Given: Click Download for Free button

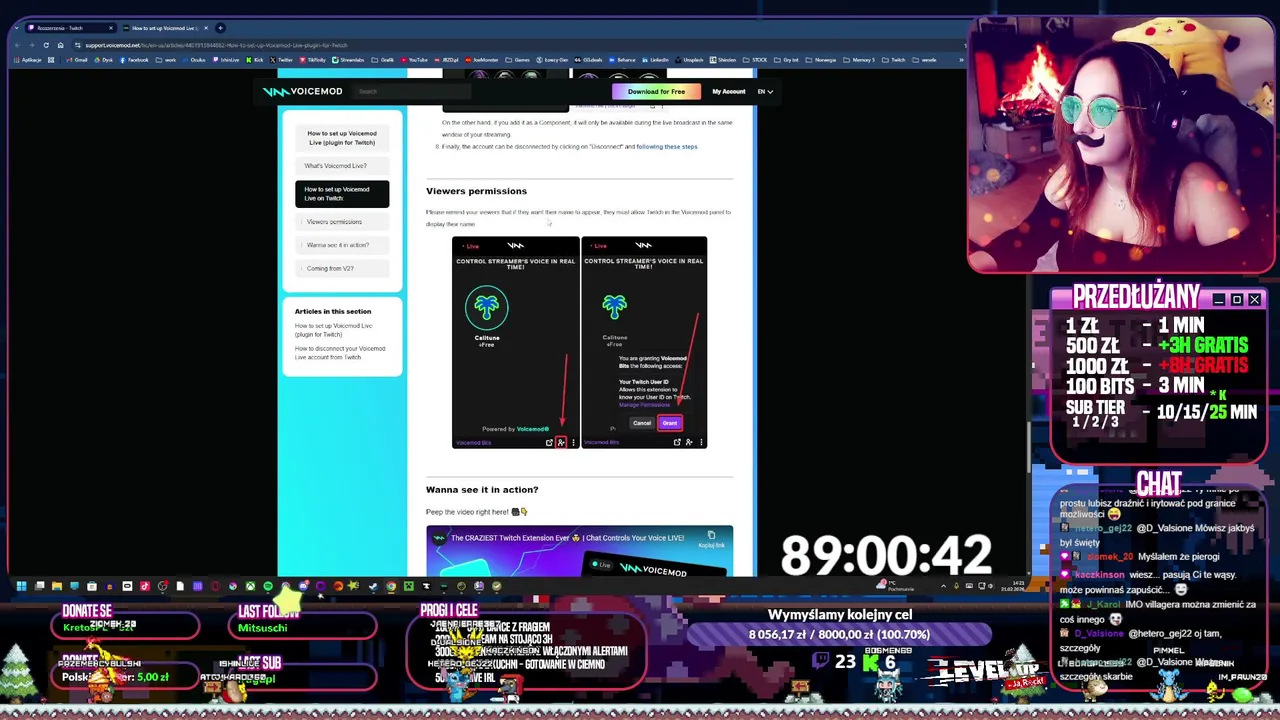Looking at the screenshot, I should pos(656,92).
